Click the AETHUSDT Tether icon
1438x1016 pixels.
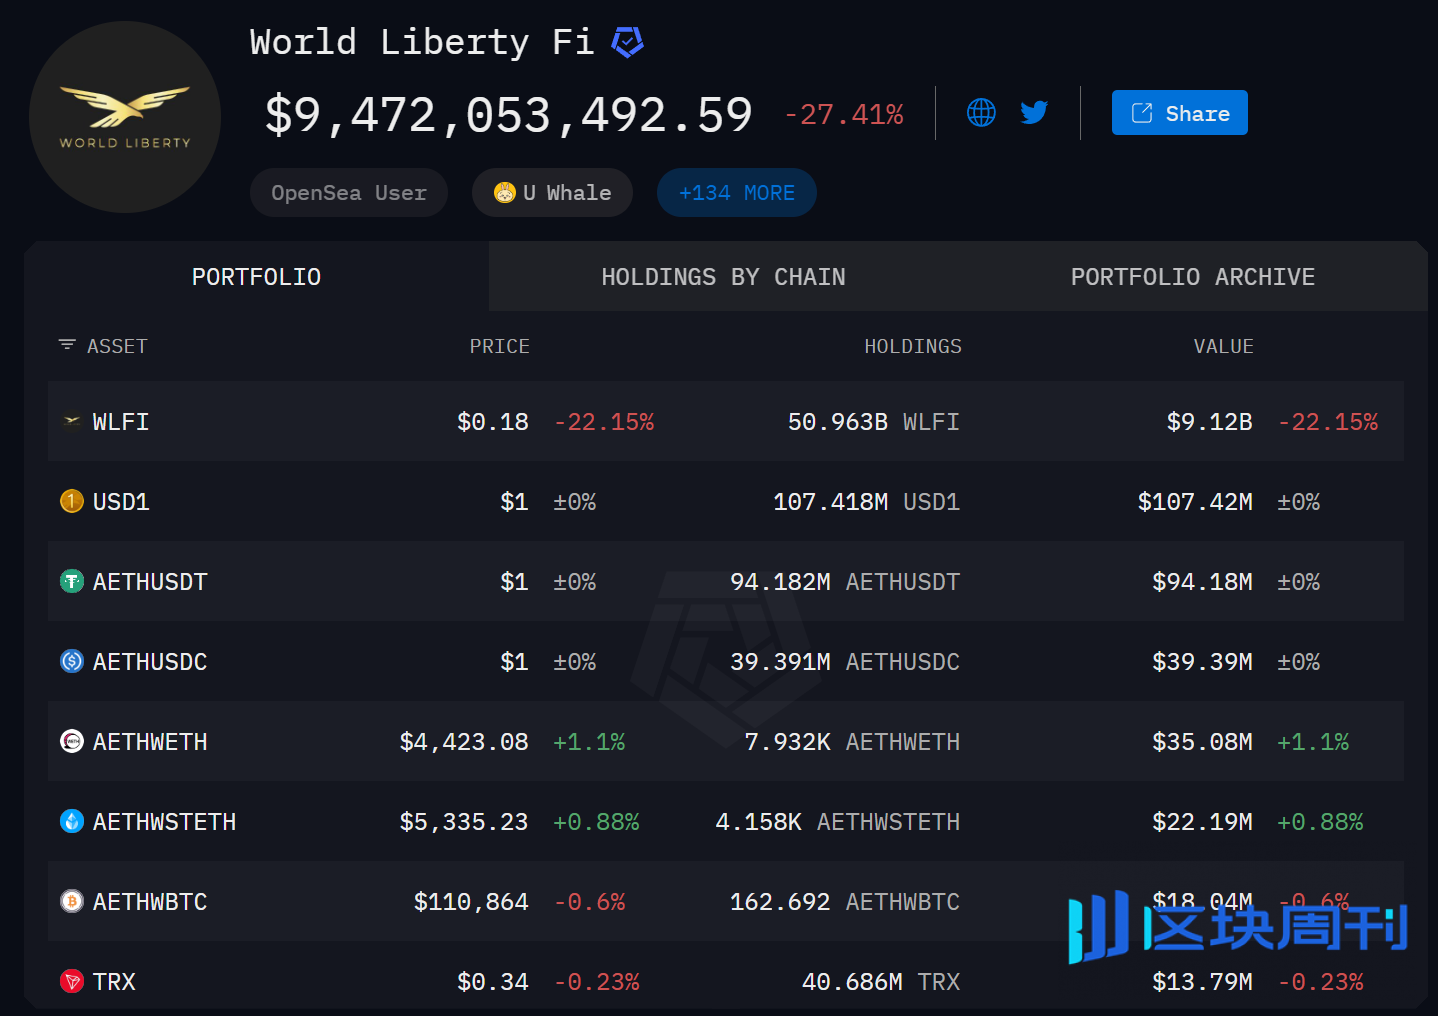click(72, 581)
